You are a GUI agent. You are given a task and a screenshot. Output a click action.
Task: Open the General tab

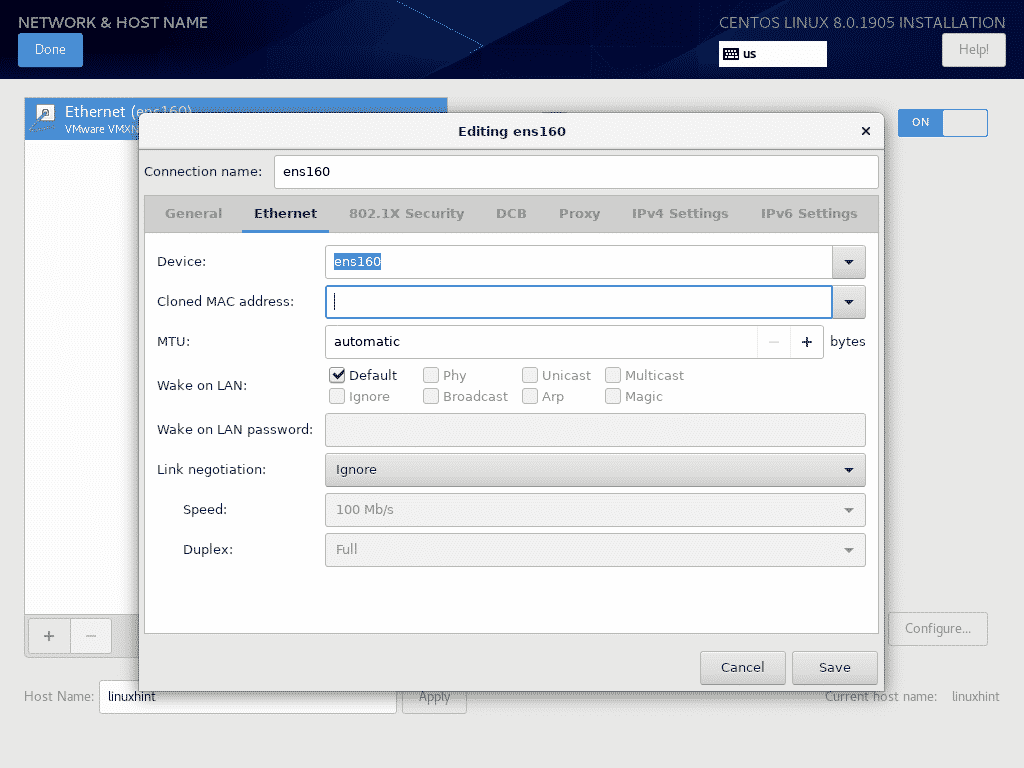[x=193, y=214]
